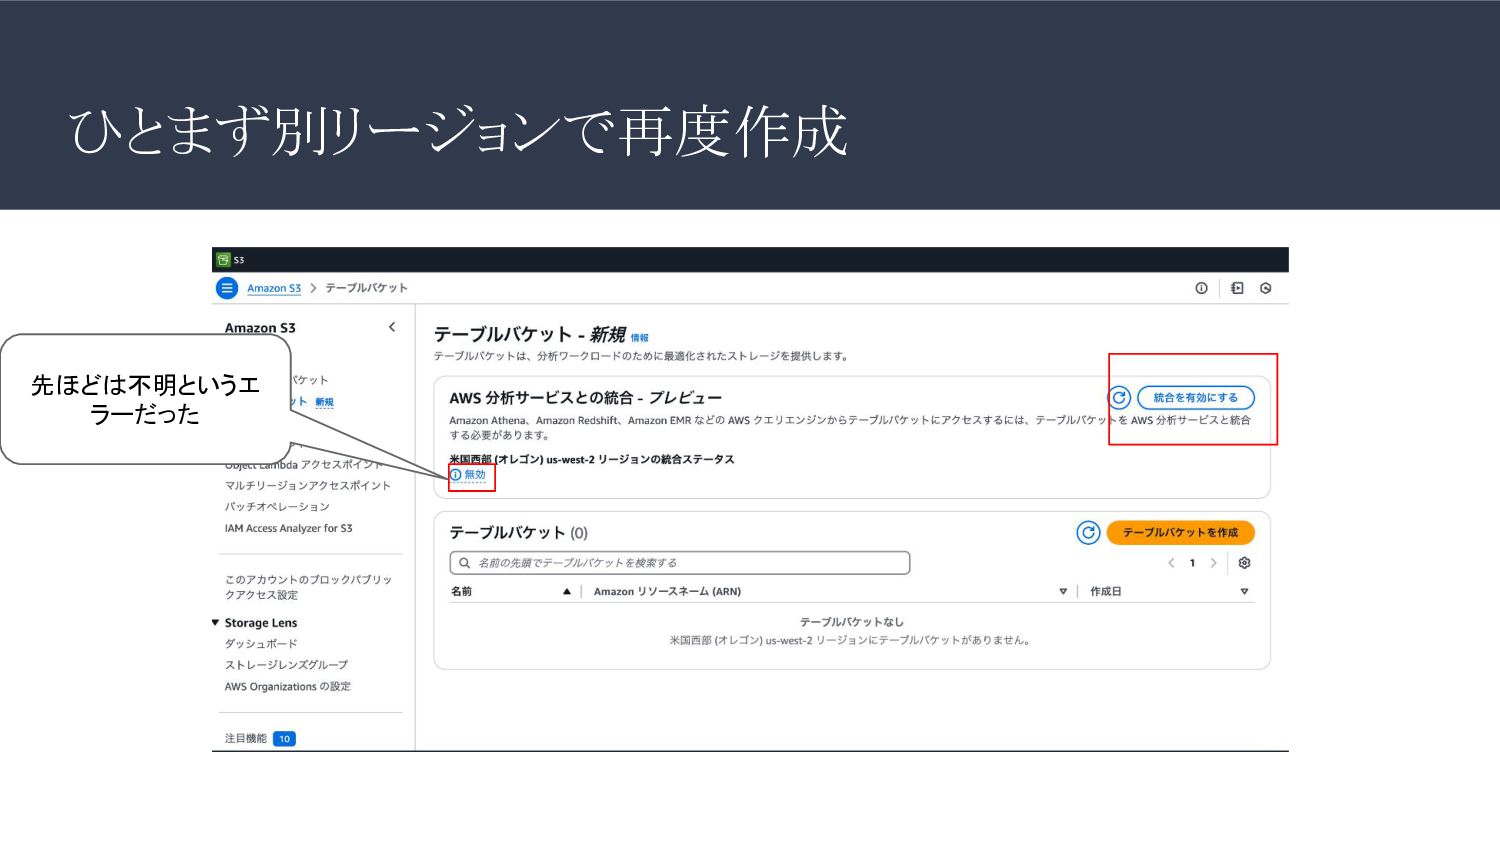The height and width of the screenshot is (844, 1500).
Task: Sort by 名前 column ascending arrow
Action: (x=567, y=592)
